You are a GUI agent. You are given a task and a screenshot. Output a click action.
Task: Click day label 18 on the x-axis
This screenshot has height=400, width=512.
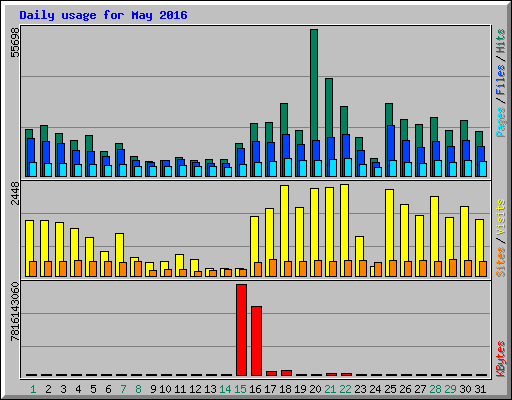[x=285, y=389]
